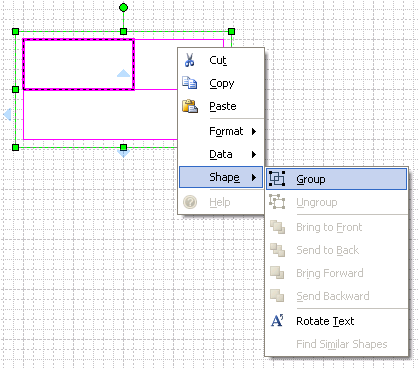The height and width of the screenshot is (368, 418).
Task: Open the Shape submenu
Action: pyautogui.click(x=221, y=177)
